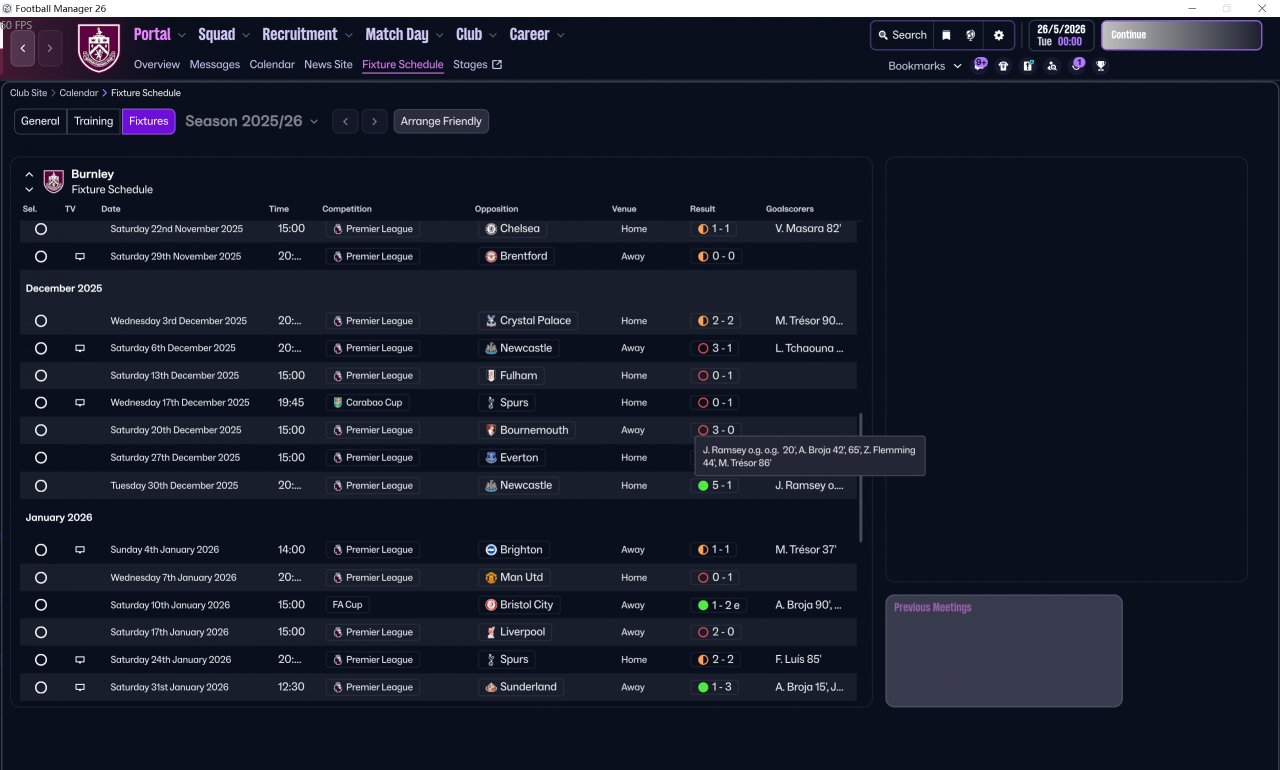Open the messages icon showing 9+ badge

pos(980,65)
